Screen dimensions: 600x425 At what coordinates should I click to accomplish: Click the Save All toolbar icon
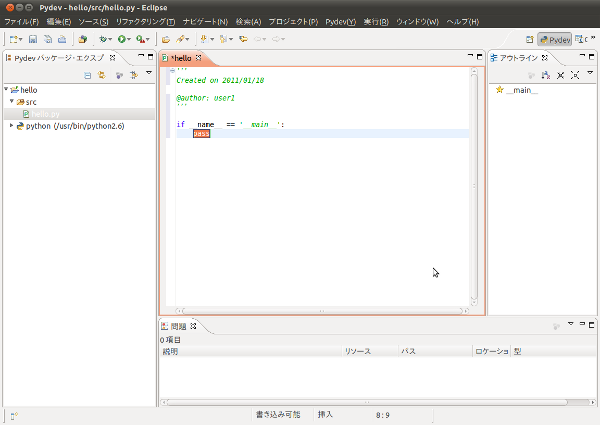[x=48, y=39]
